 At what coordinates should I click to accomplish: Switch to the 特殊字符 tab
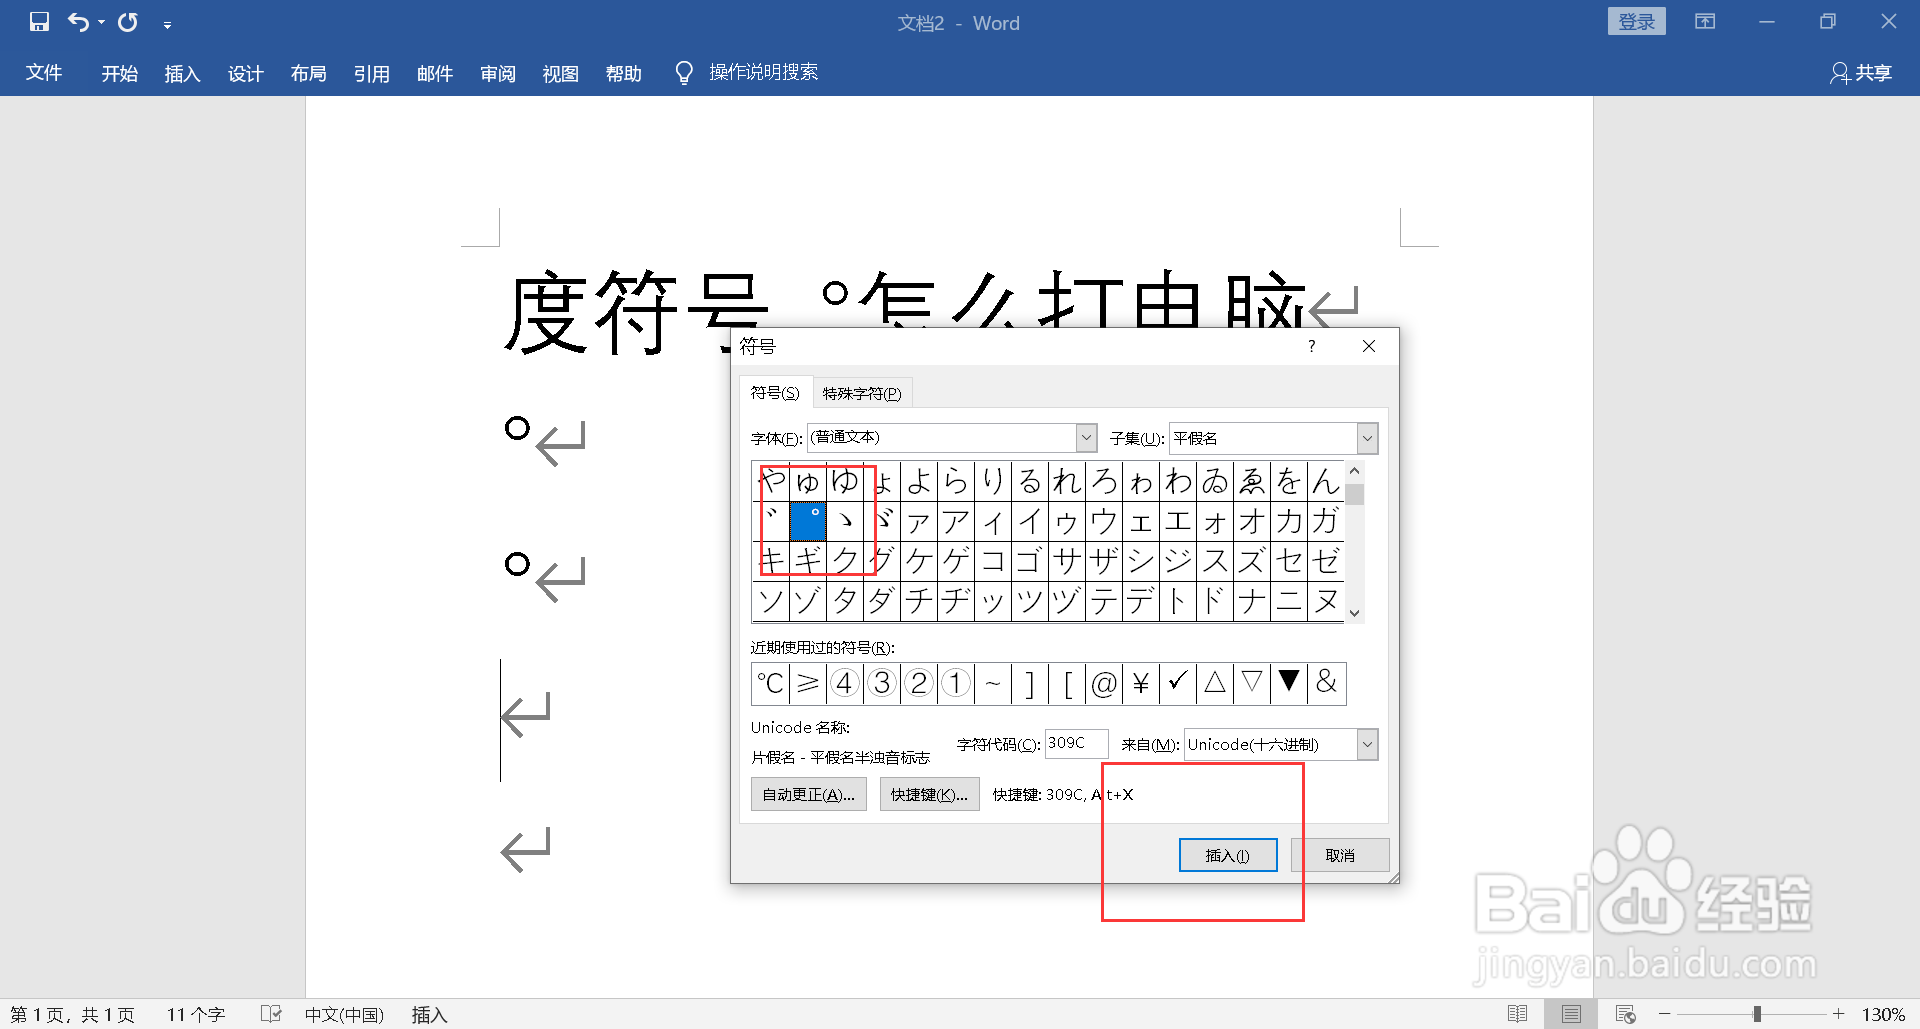pyautogui.click(x=862, y=392)
